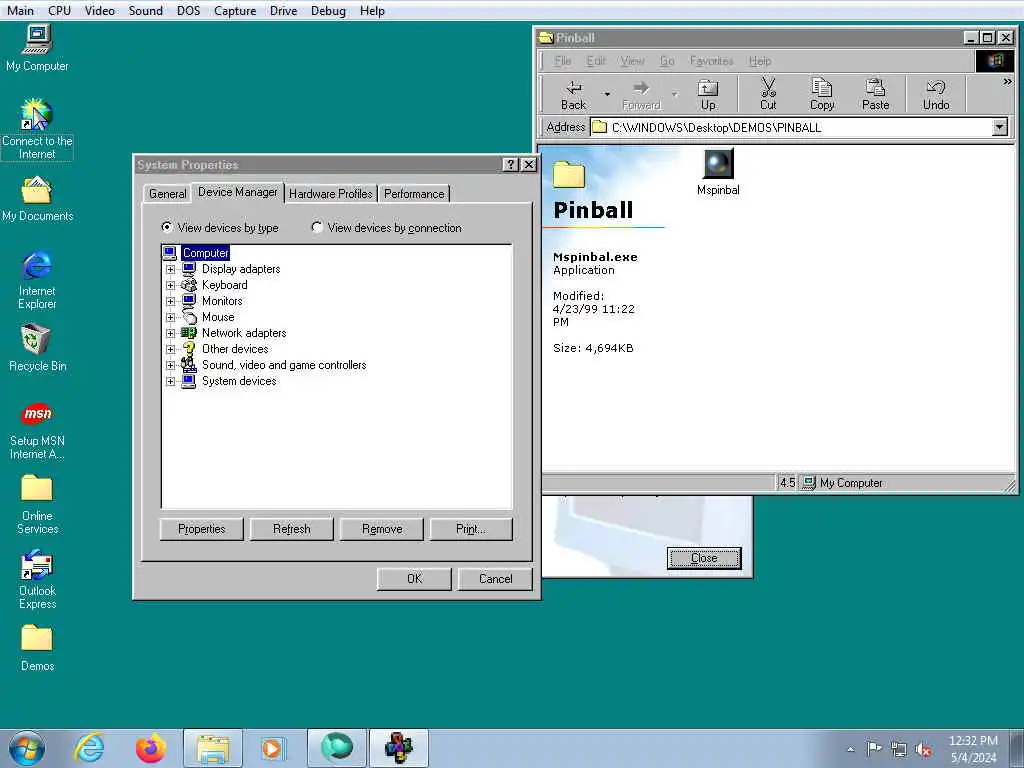Image resolution: width=1024 pixels, height=768 pixels.
Task: Expand System devices node
Action: pos(170,381)
